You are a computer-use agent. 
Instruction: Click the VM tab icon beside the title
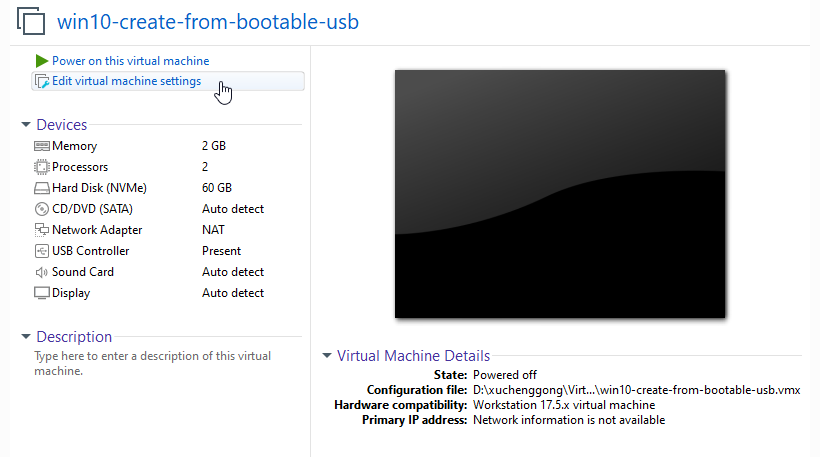(x=31, y=21)
